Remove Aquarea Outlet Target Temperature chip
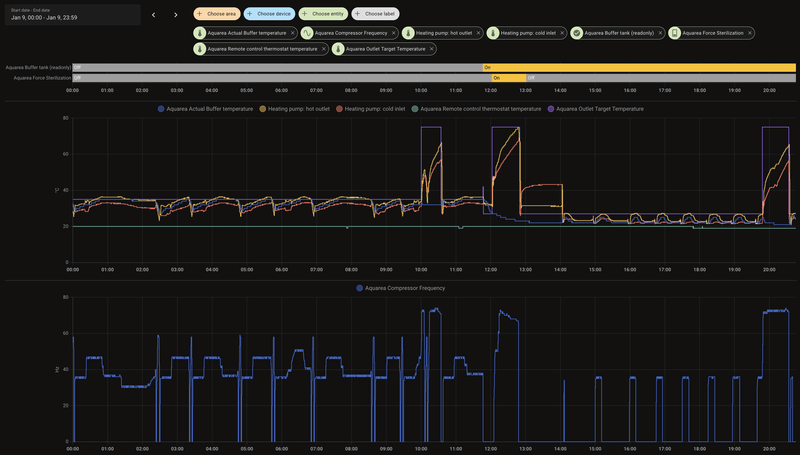 432,49
